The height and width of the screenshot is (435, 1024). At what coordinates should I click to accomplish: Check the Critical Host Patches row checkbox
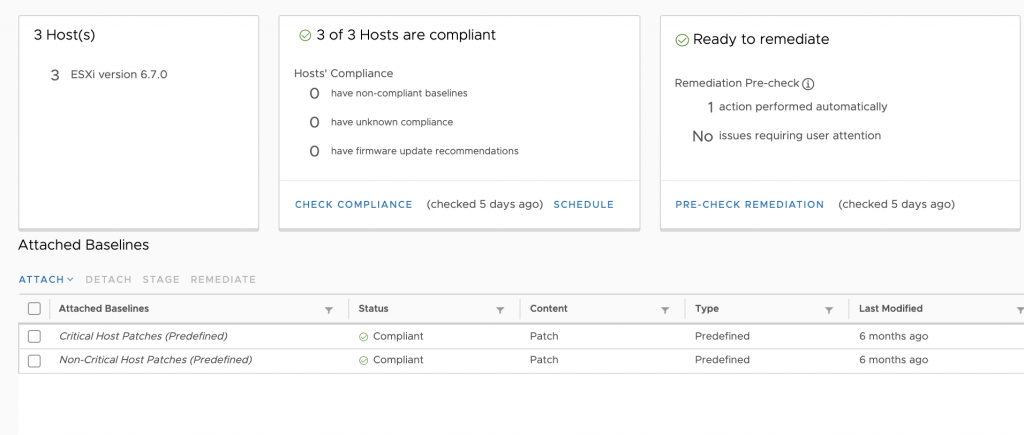click(35, 336)
